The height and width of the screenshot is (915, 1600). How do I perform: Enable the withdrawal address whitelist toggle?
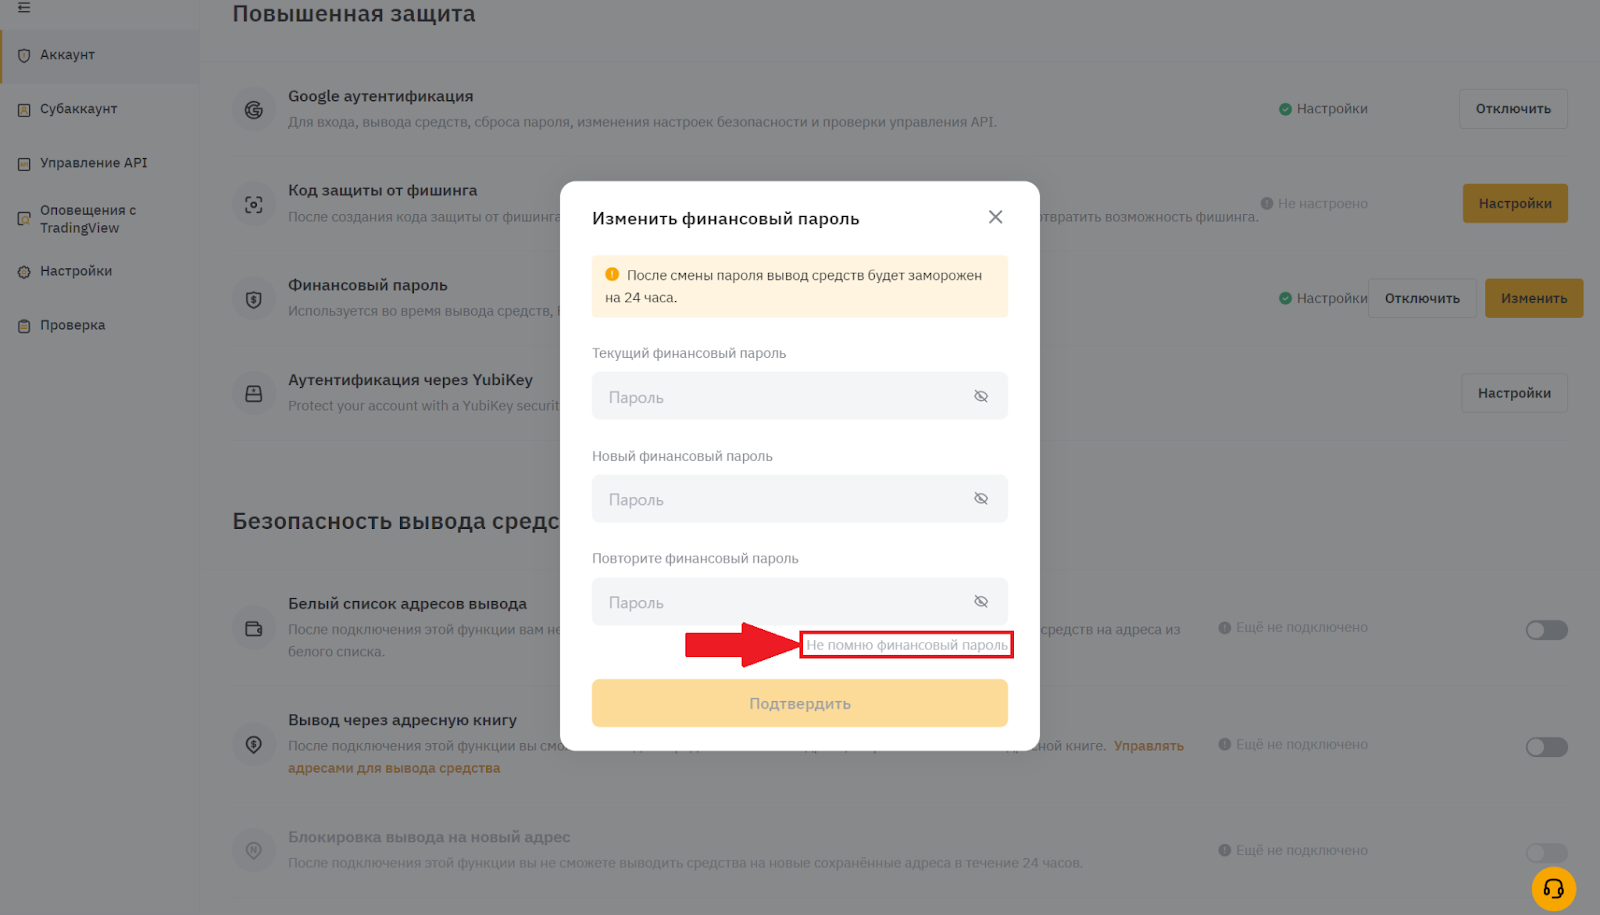pos(1546,630)
